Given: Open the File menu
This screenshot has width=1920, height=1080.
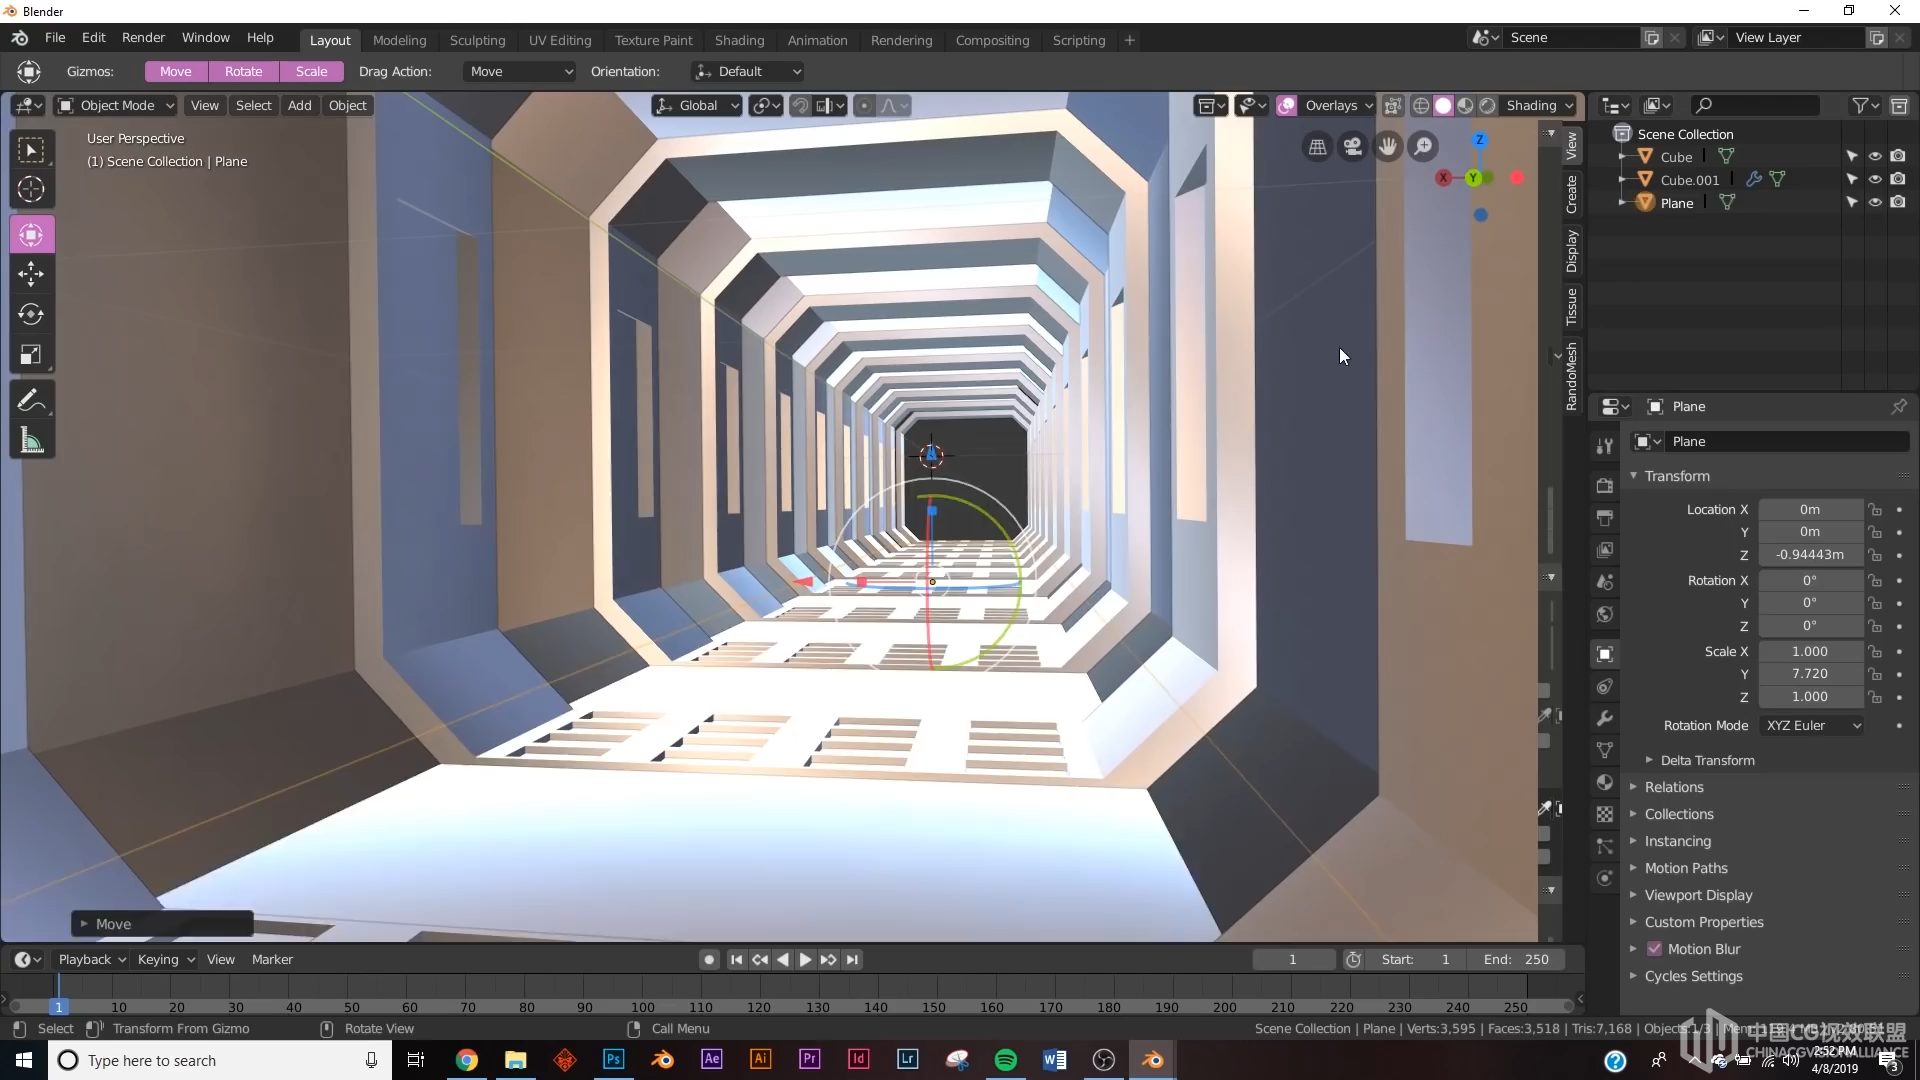Looking at the screenshot, I should 55,37.
